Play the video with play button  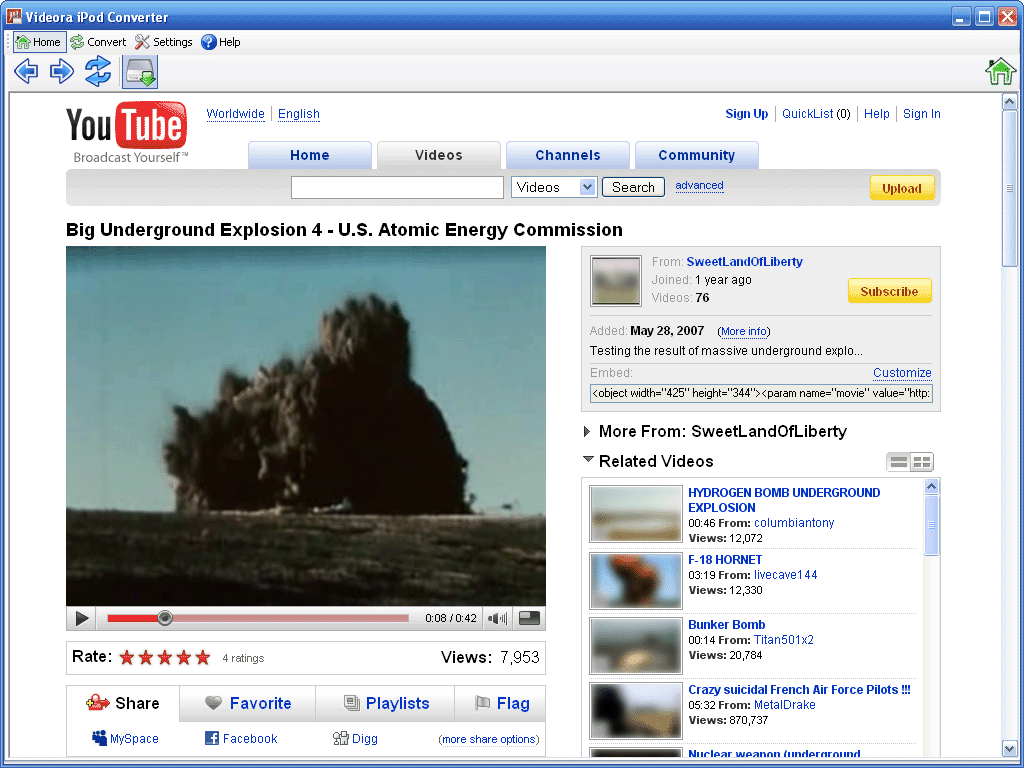pyautogui.click(x=82, y=618)
